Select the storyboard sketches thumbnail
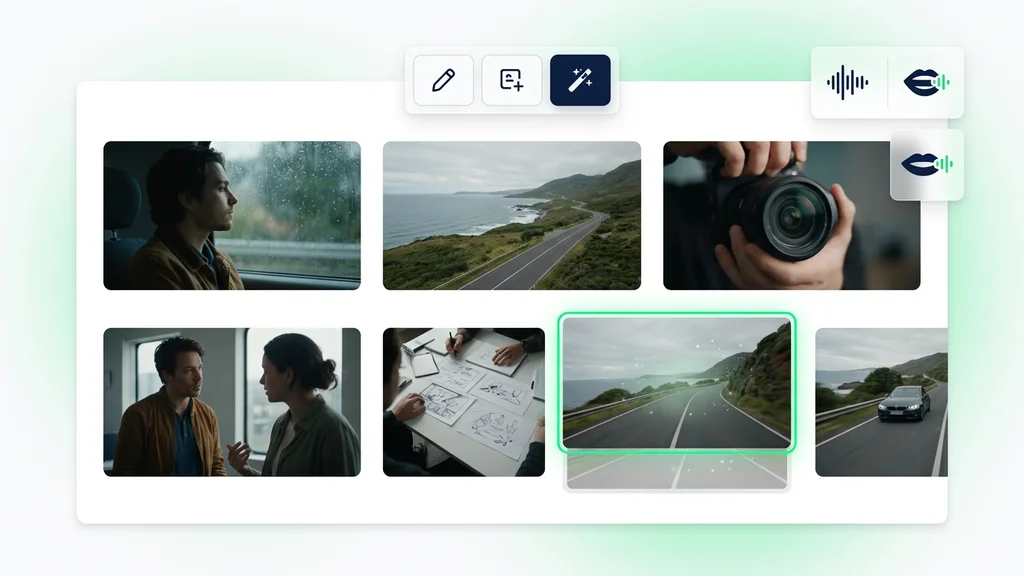This screenshot has height=576, width=1024. pyautogui.click(x=464, y=402)
